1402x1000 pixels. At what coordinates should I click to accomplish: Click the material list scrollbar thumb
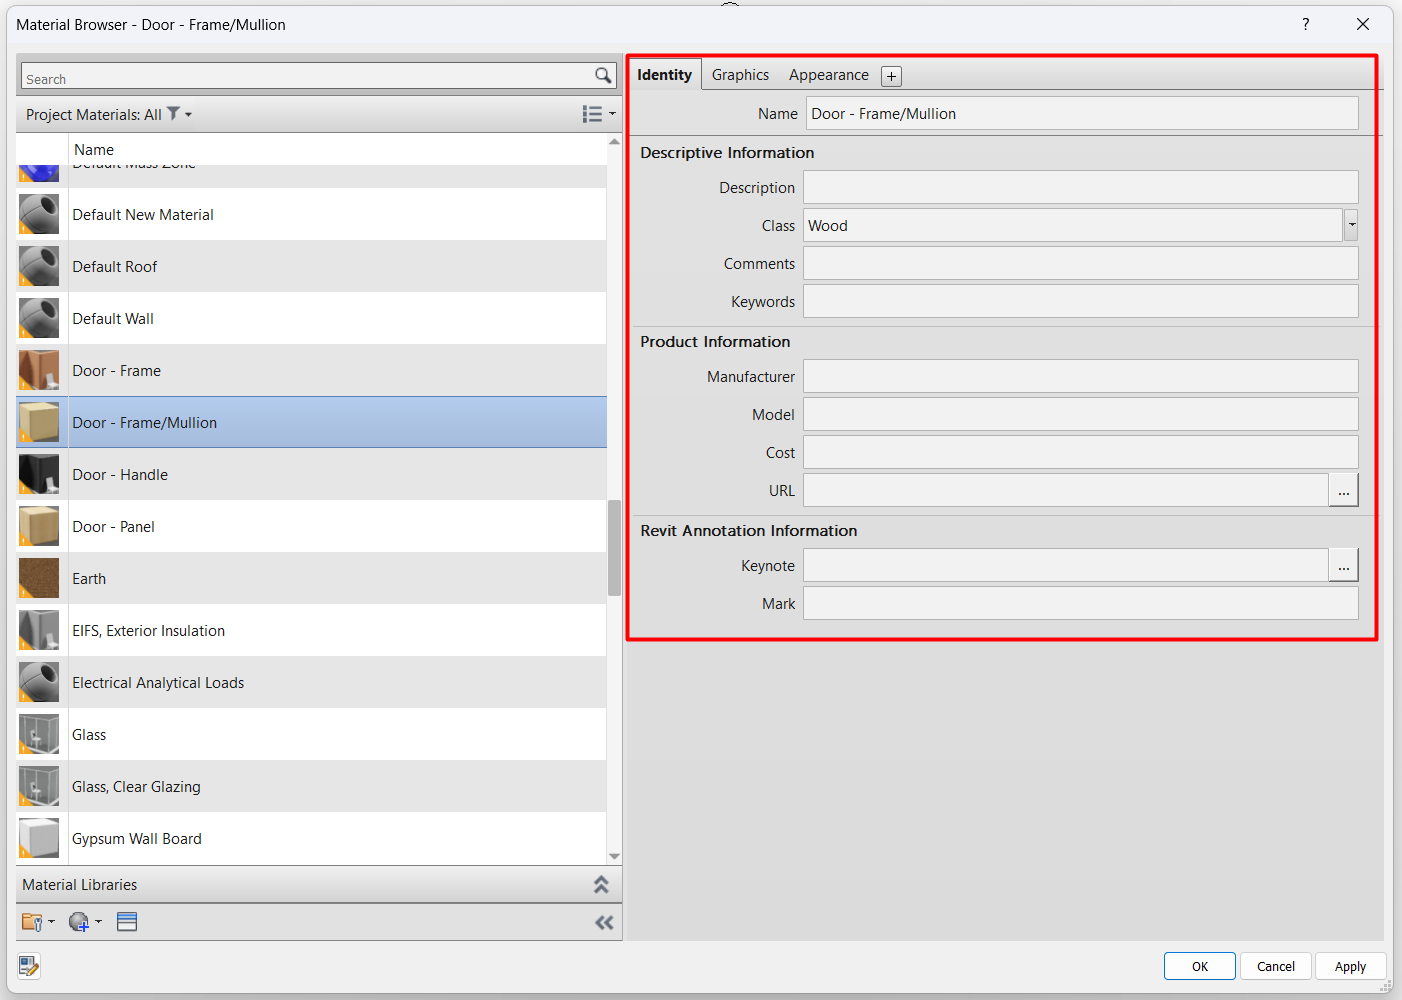click(x=614, y=548)
